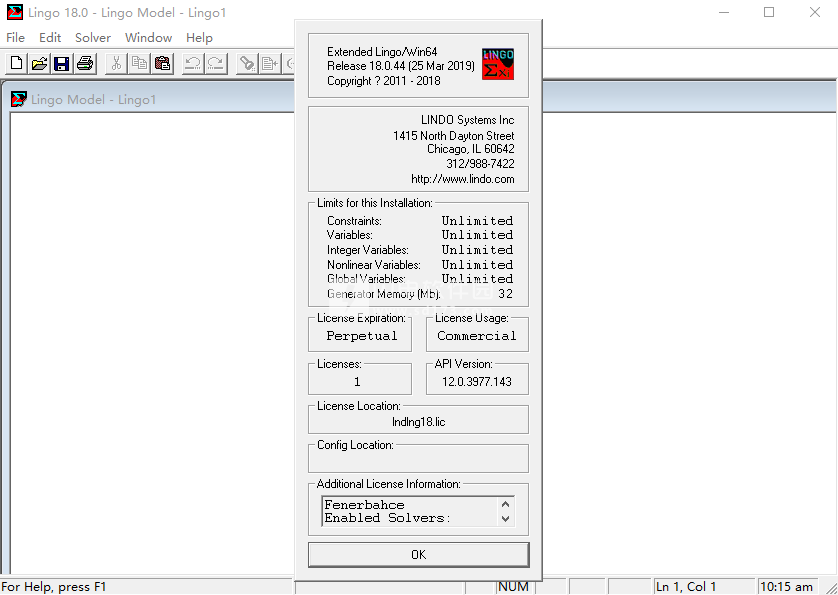Viewport: 838px width, 595px height.
Task: Click the Constraints Unlimited value
Action: pos(477,220)
